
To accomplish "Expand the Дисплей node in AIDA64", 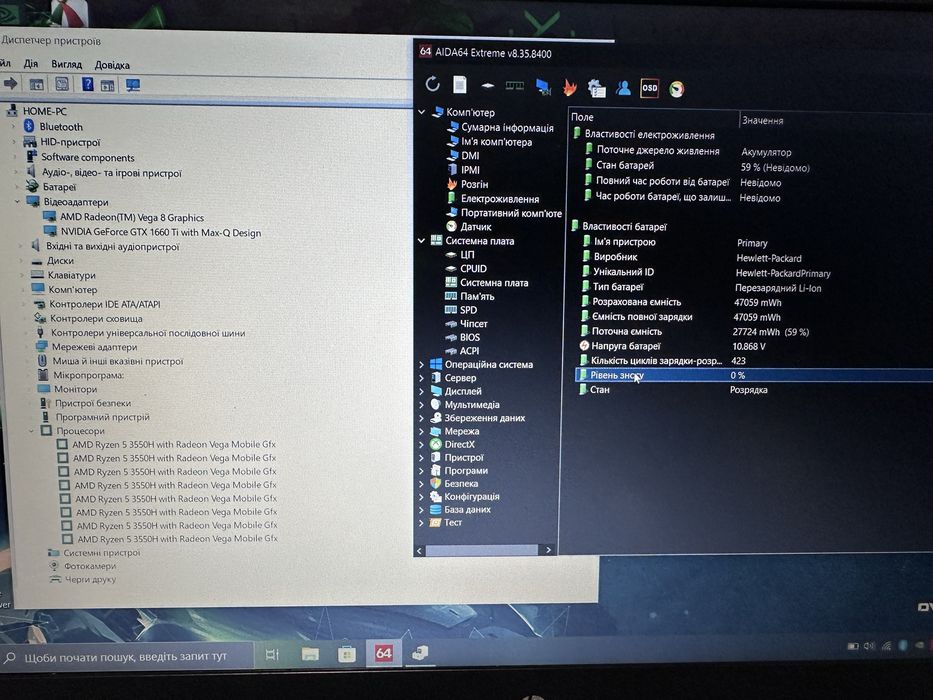I will (421, 391).
